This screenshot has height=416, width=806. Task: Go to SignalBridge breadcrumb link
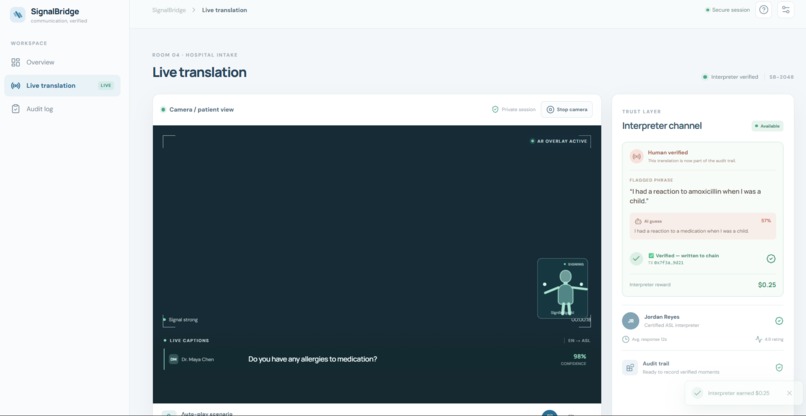point(169,10)
